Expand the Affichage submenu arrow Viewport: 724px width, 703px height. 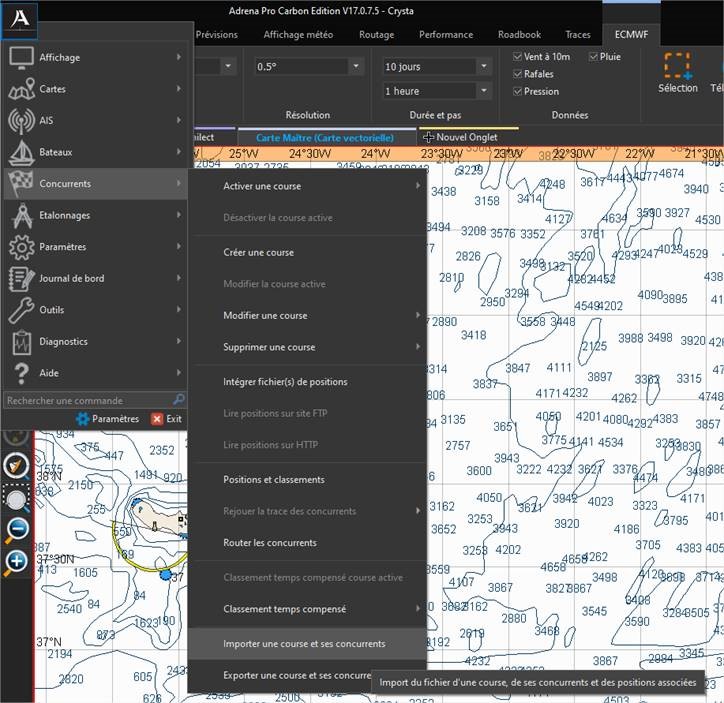[x=179, y=57]
